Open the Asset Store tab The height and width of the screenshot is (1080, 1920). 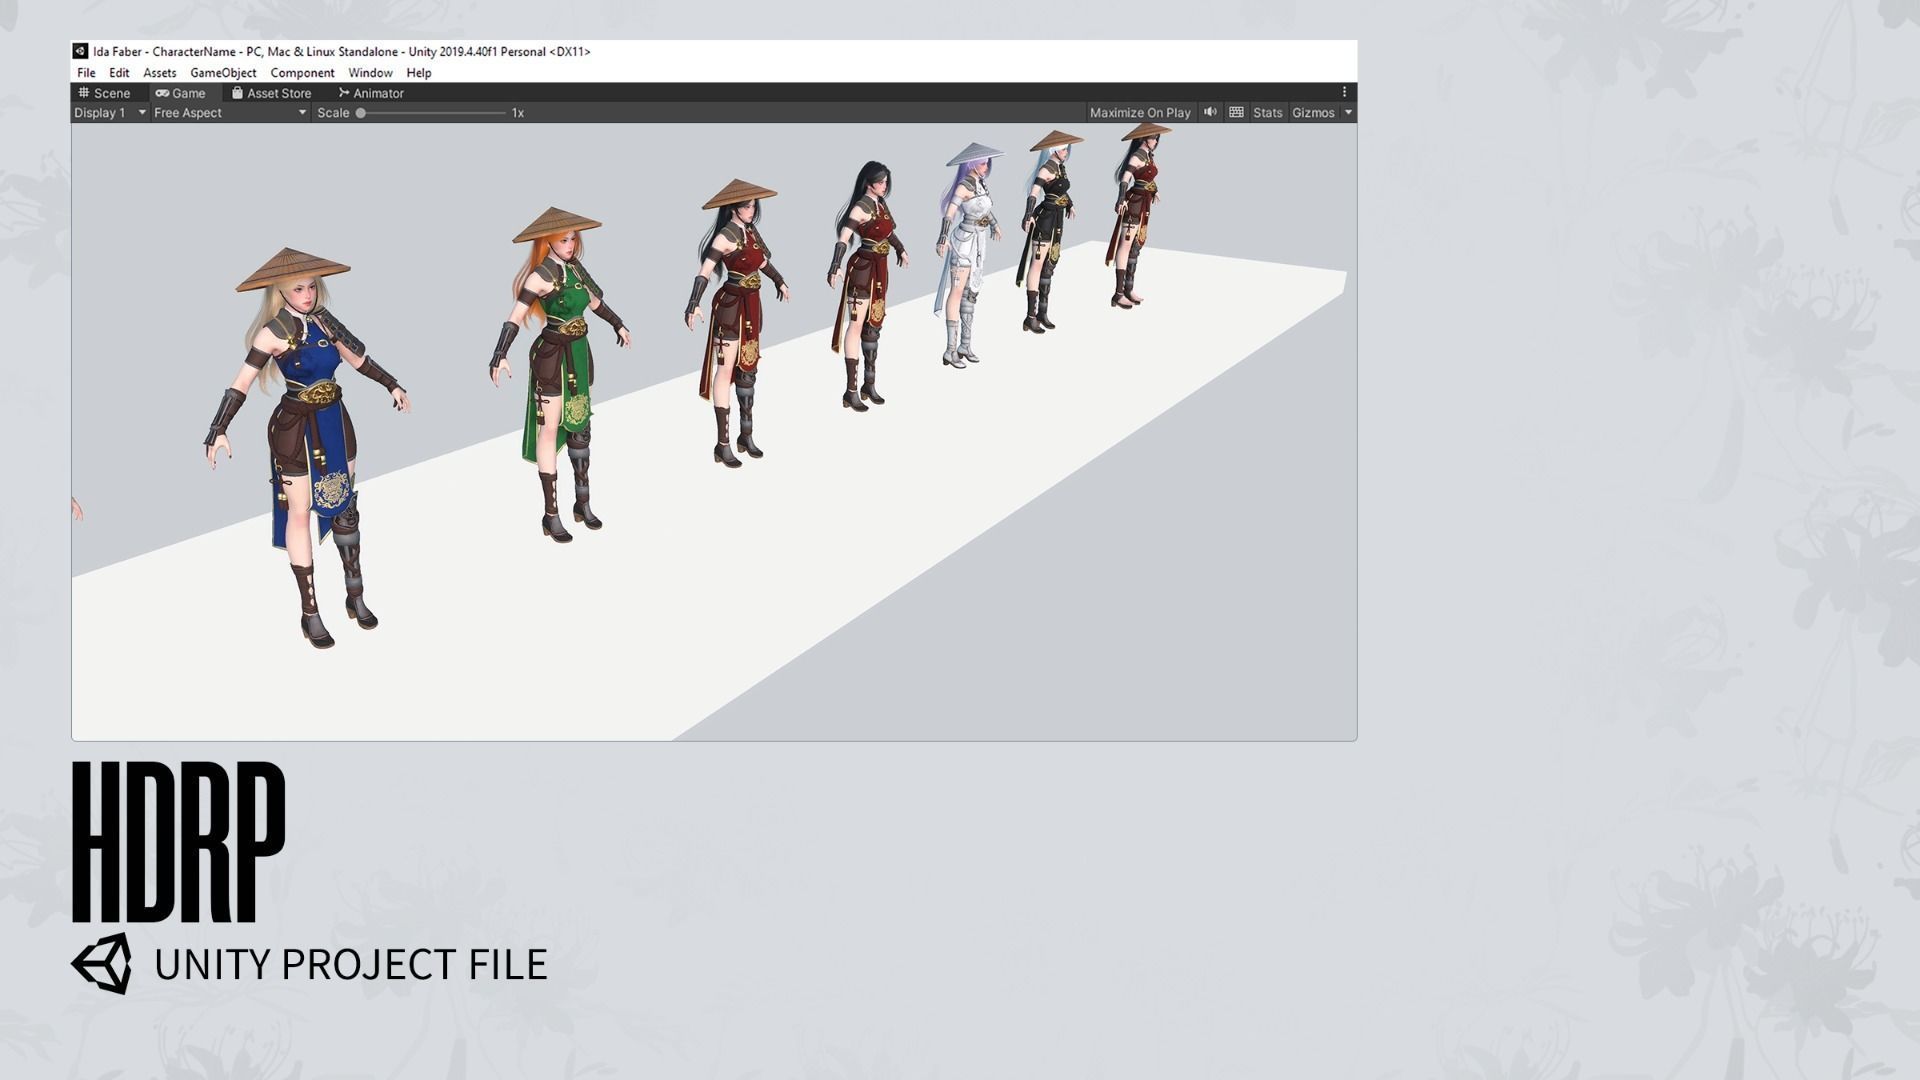[x=271, y=93]
